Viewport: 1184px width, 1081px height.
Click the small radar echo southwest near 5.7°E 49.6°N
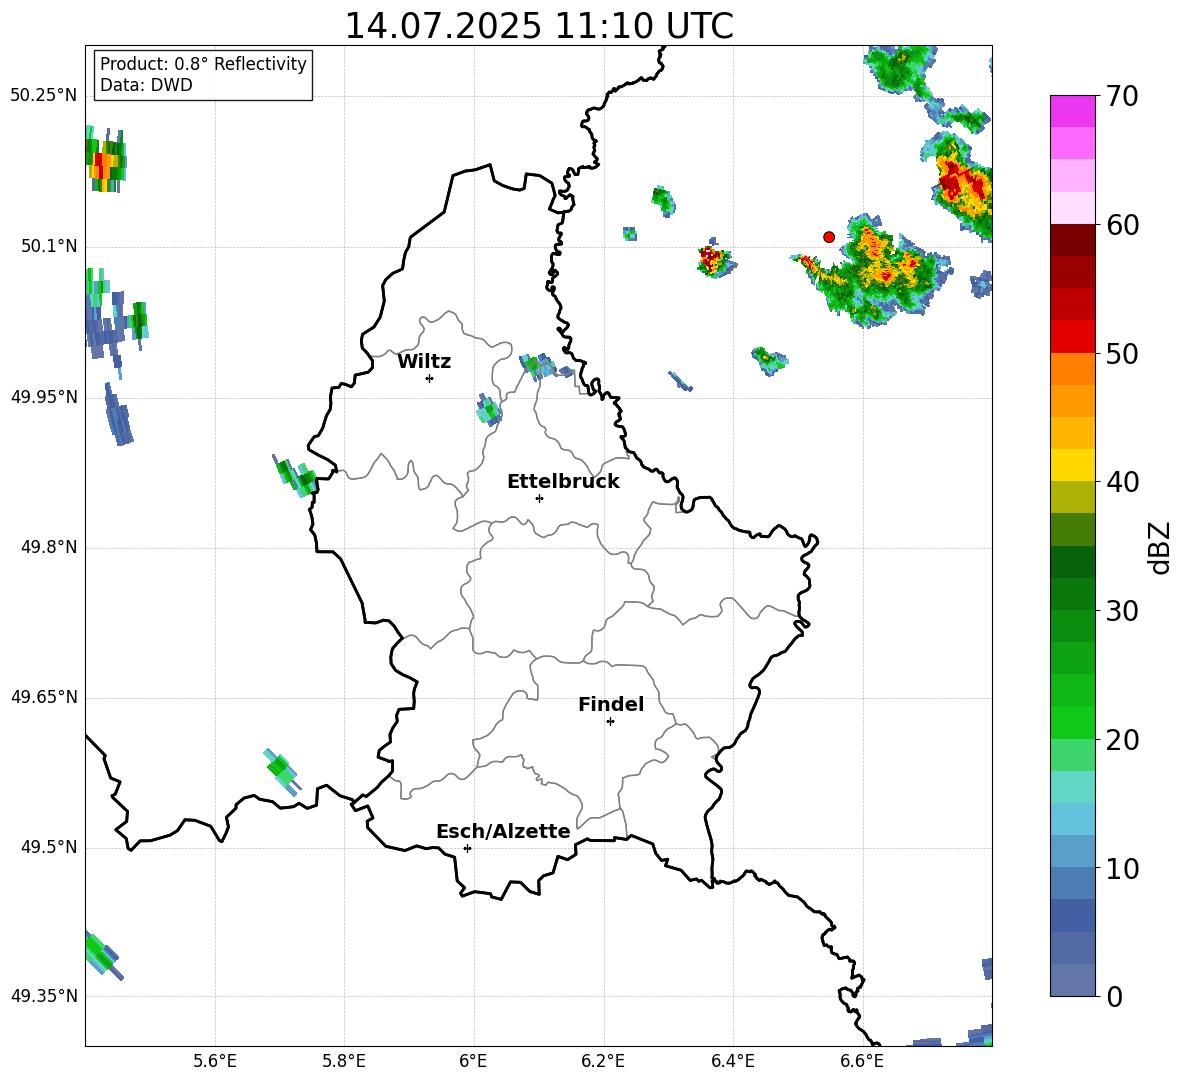pos(282,771)
